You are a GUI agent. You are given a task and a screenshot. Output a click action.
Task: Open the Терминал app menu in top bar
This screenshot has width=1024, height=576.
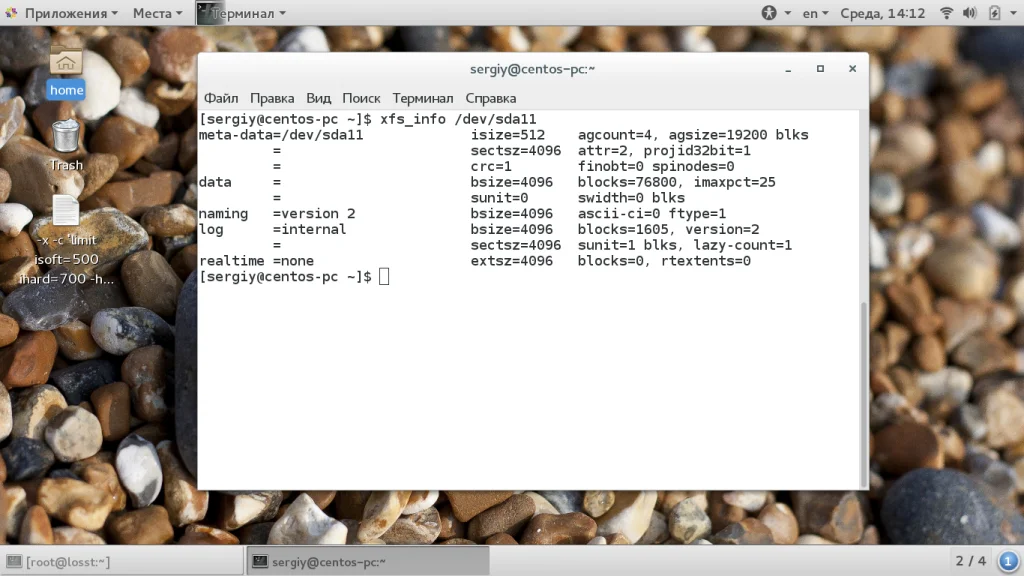tap(242, 13)
